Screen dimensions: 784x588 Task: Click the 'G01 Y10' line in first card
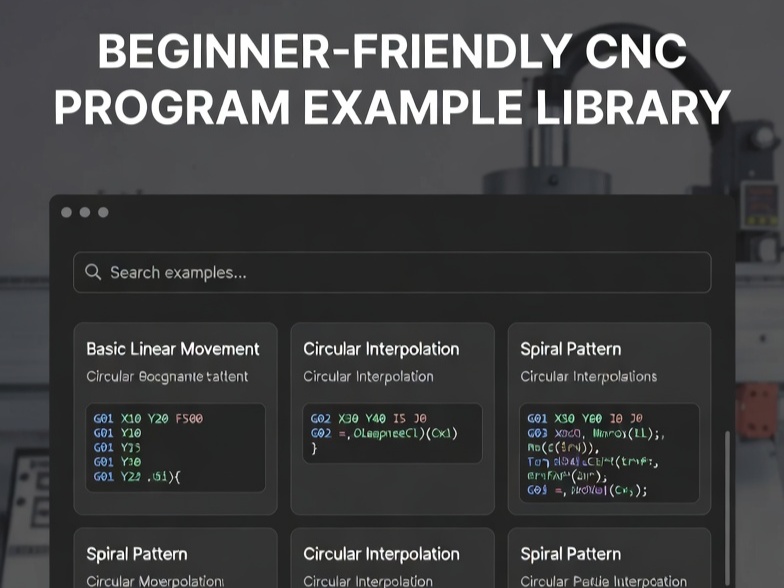click(x=118, y=433)
